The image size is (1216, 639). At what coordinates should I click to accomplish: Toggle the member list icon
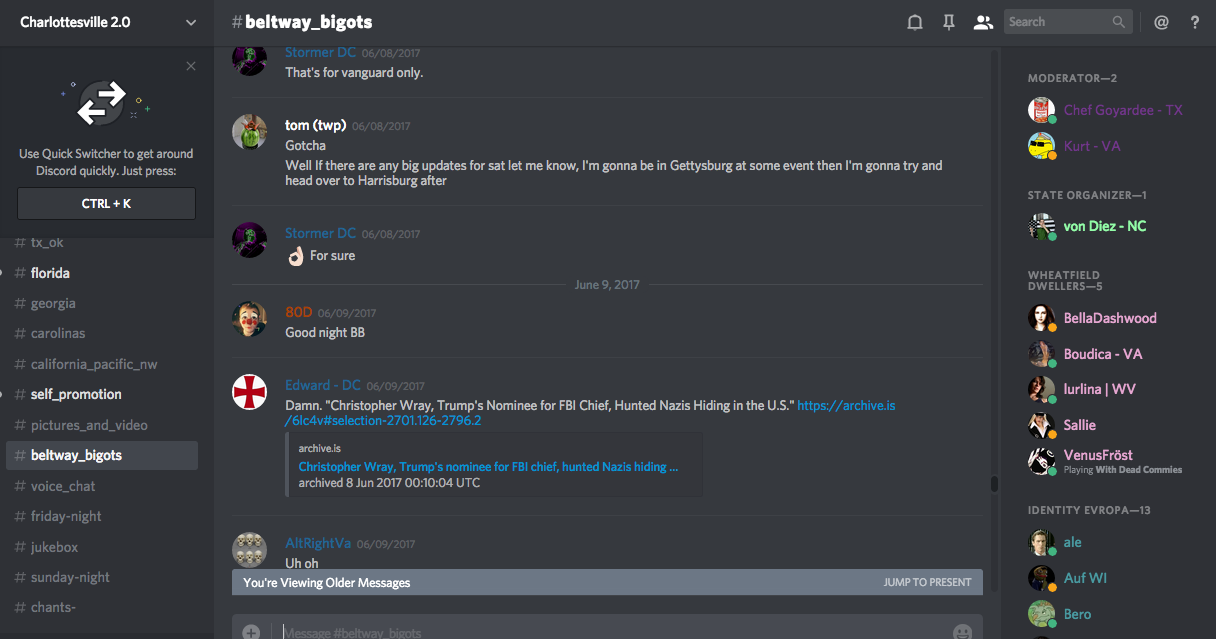(983, 22)
